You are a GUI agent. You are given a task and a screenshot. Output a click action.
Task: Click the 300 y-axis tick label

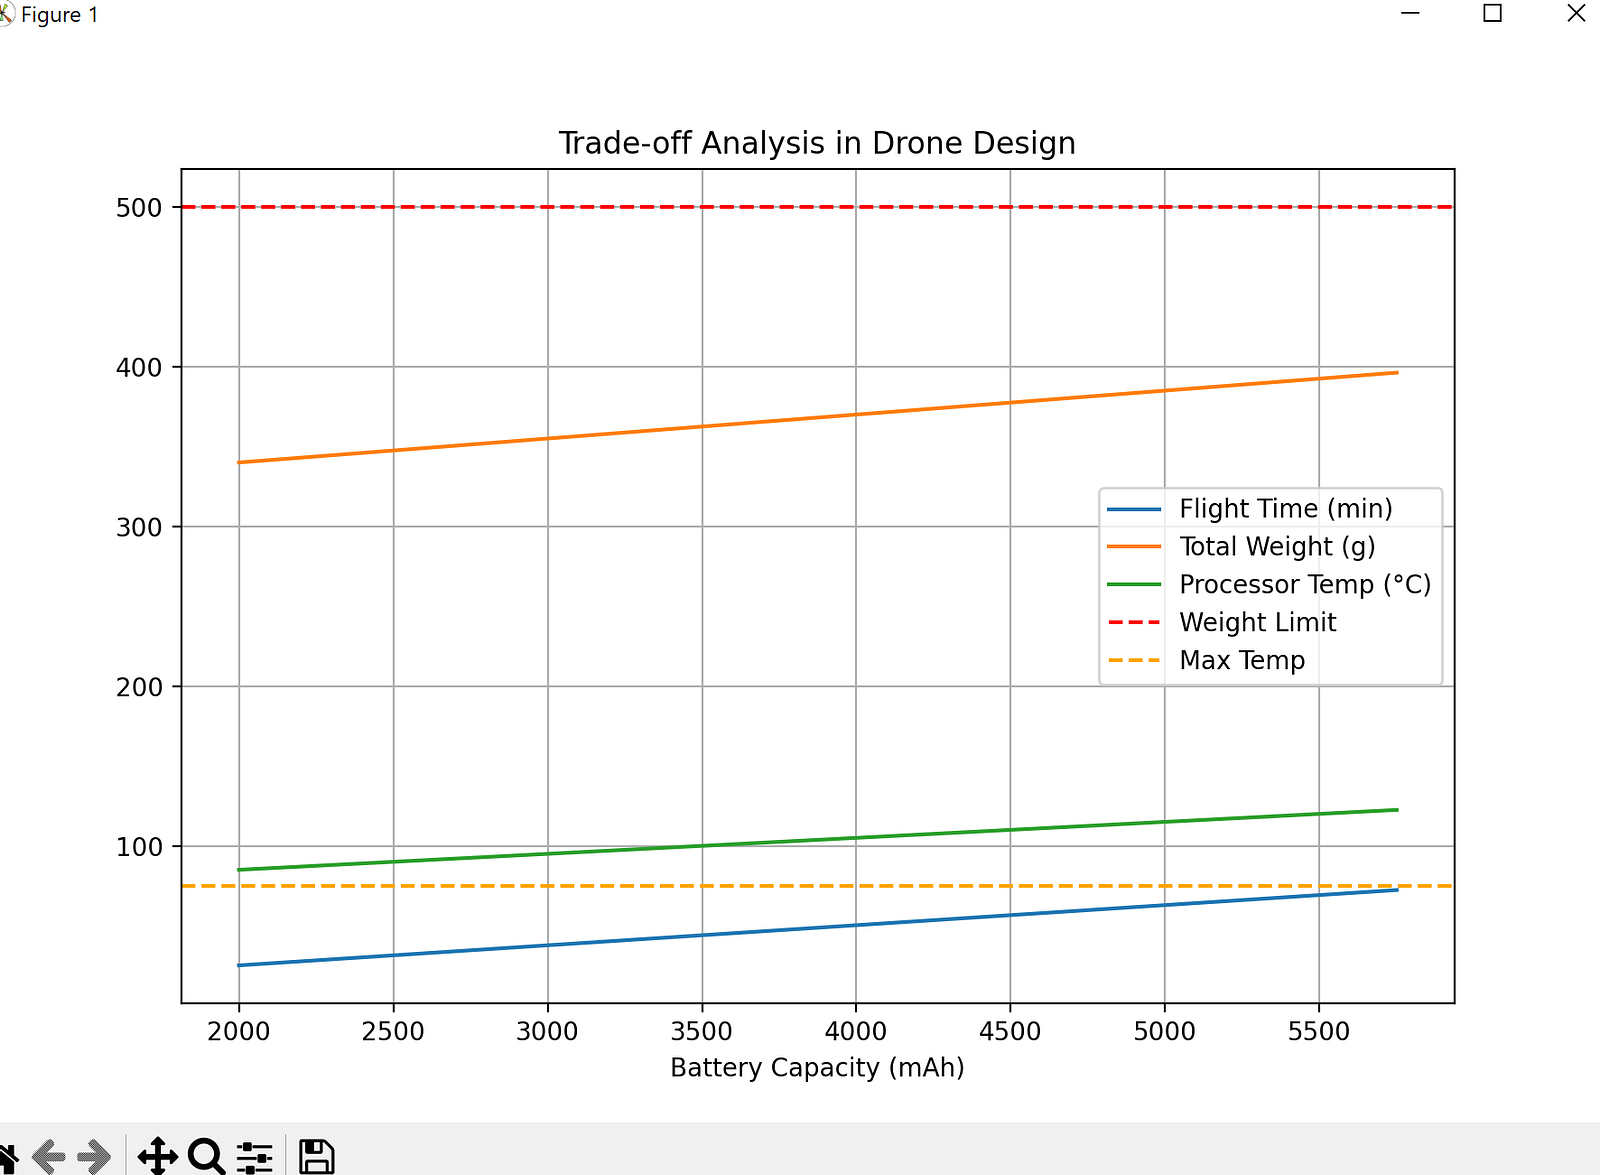(x=139, y=528)
